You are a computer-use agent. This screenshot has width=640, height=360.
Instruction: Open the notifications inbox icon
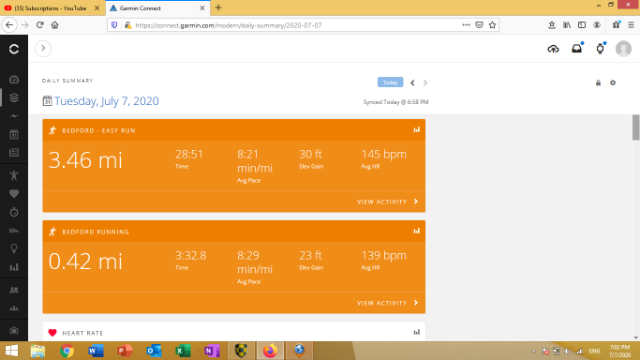pos(577,49)
